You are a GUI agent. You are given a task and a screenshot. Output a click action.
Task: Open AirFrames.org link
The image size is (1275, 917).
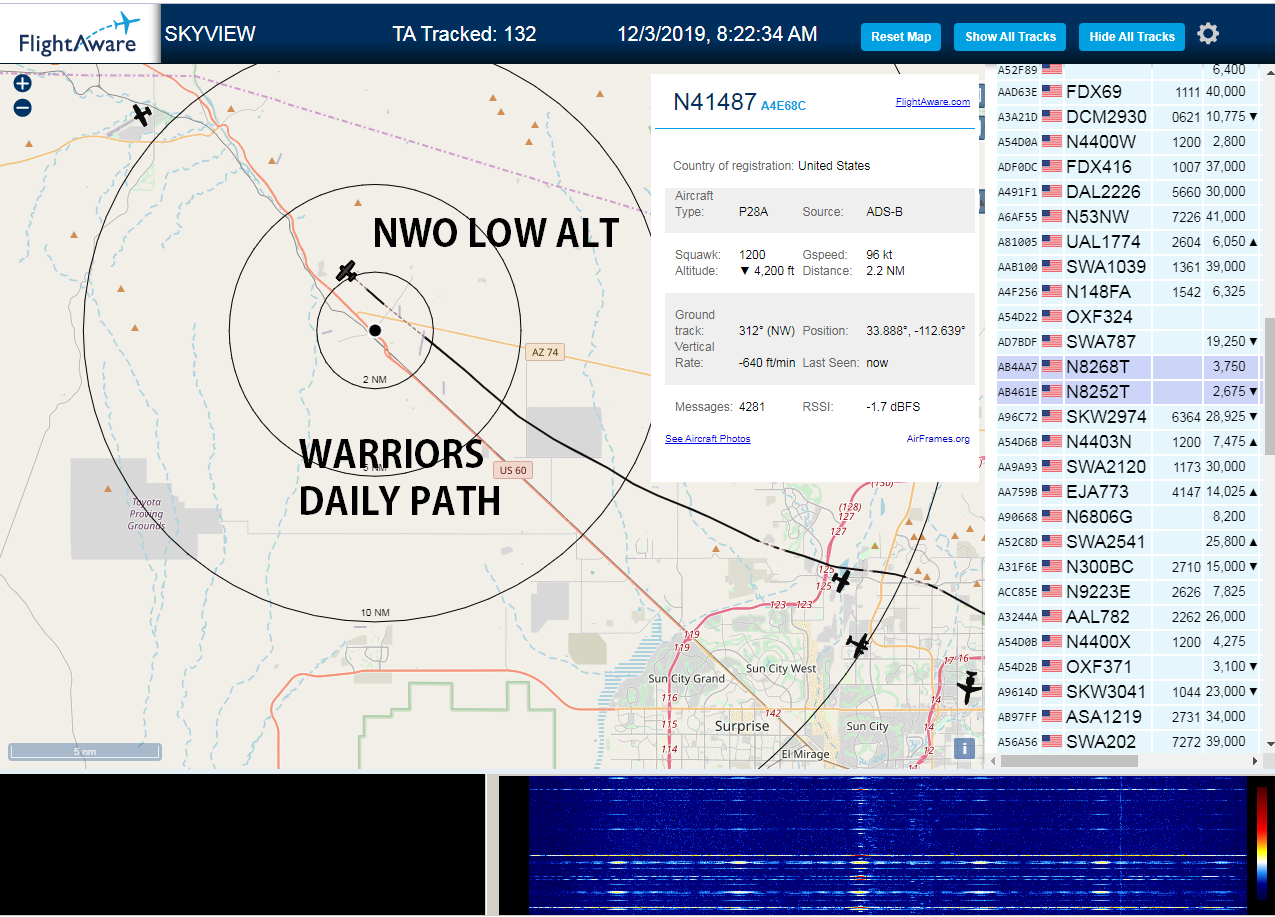pyautogui.click(x=938, y=439)
